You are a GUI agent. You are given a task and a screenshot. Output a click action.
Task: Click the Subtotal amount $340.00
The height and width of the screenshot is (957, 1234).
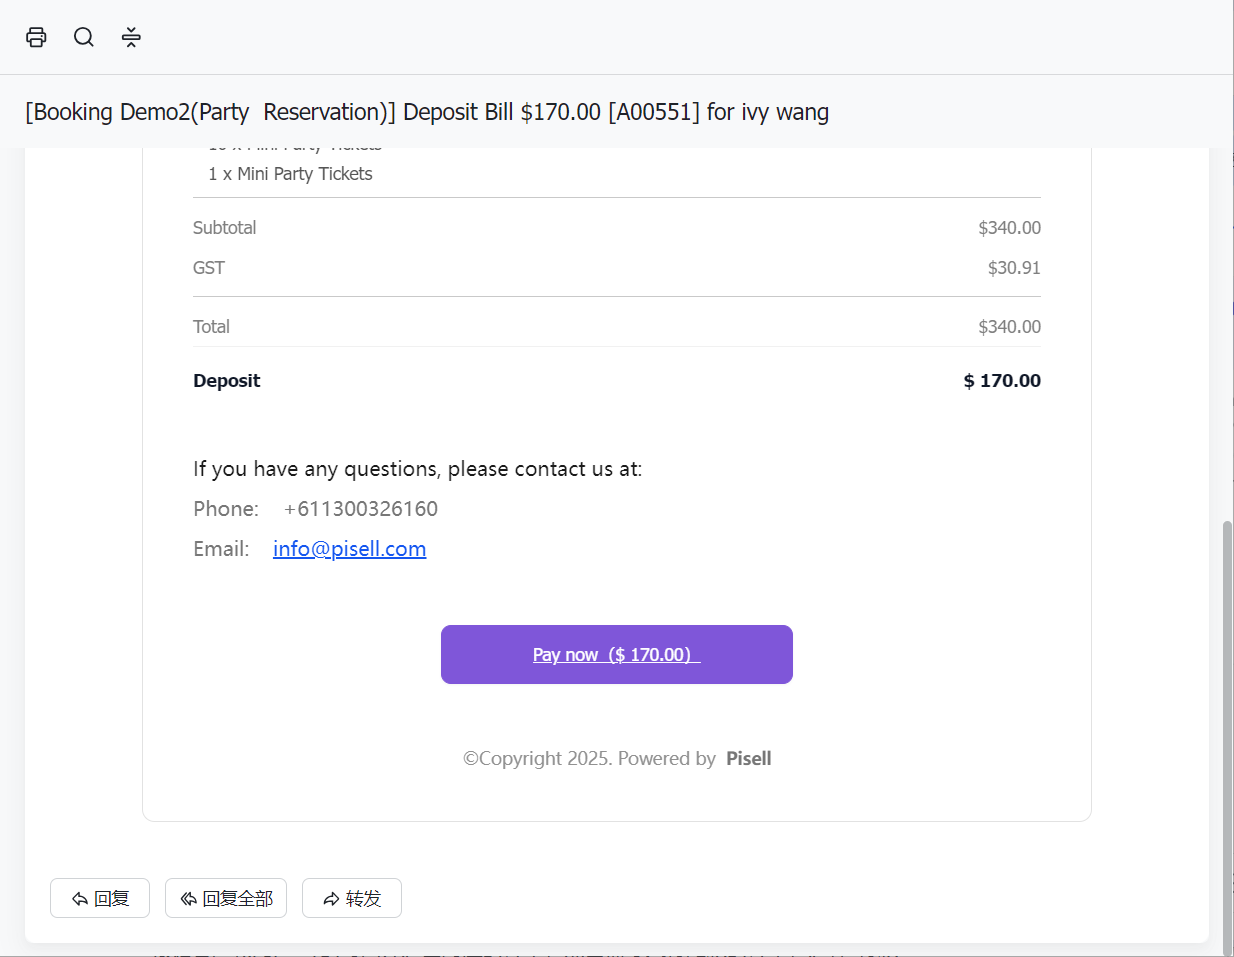[1009, 228]
